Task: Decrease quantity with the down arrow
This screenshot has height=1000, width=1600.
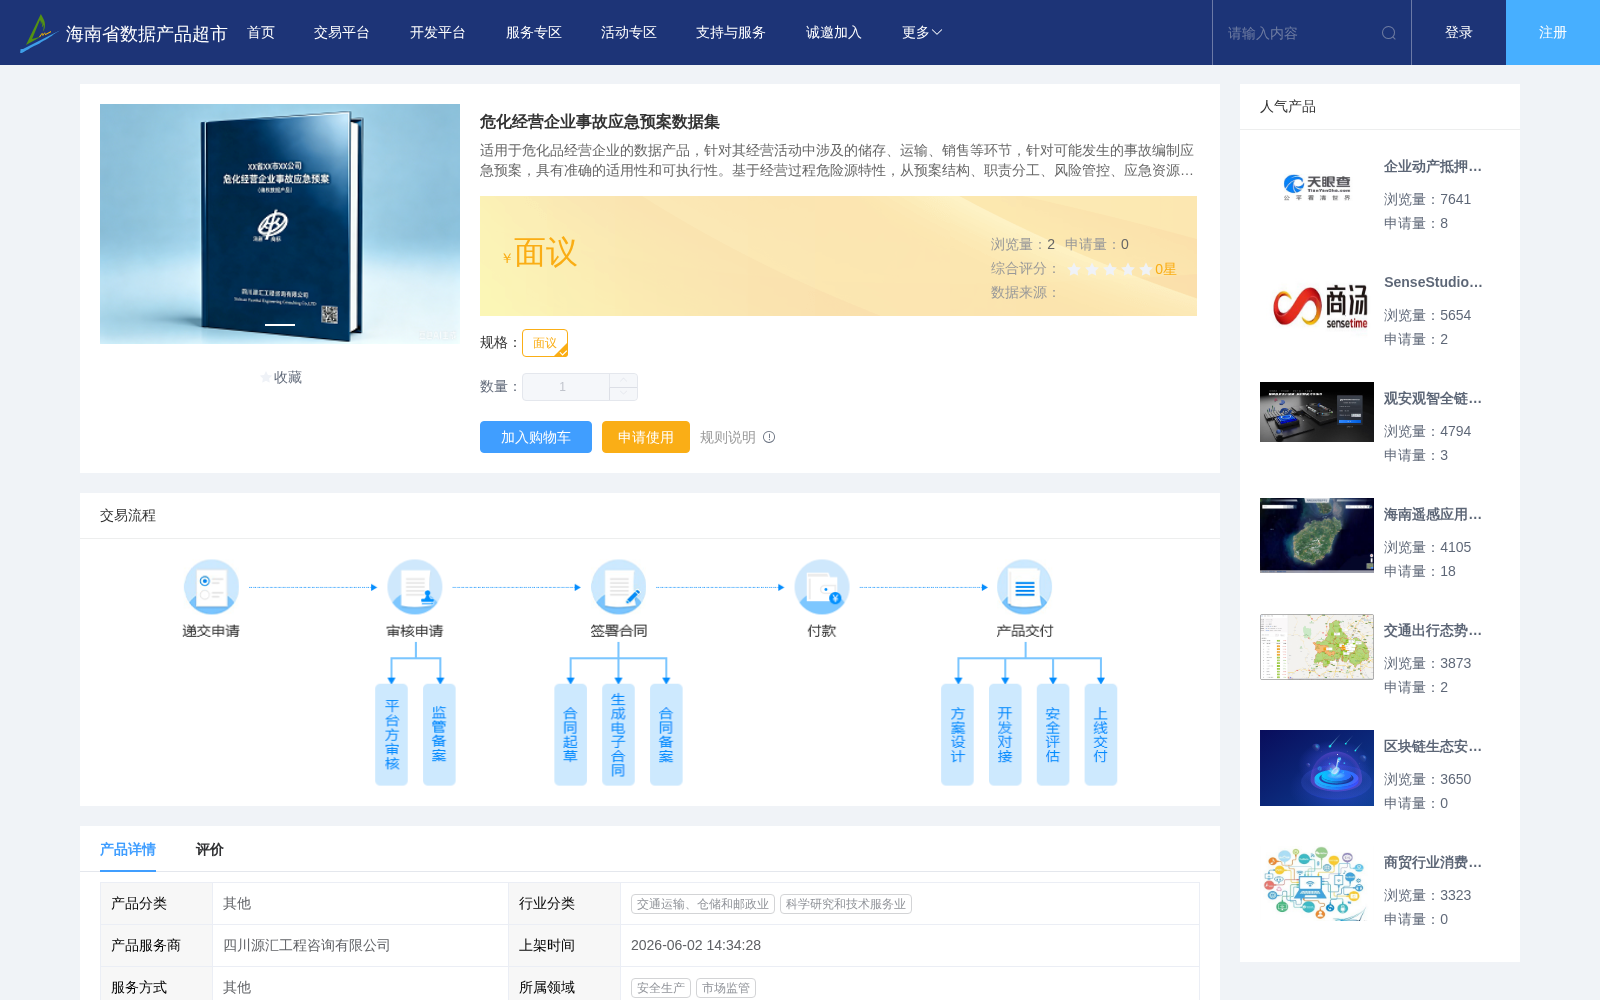Action: pyautogui.click(x=623, y=394)
